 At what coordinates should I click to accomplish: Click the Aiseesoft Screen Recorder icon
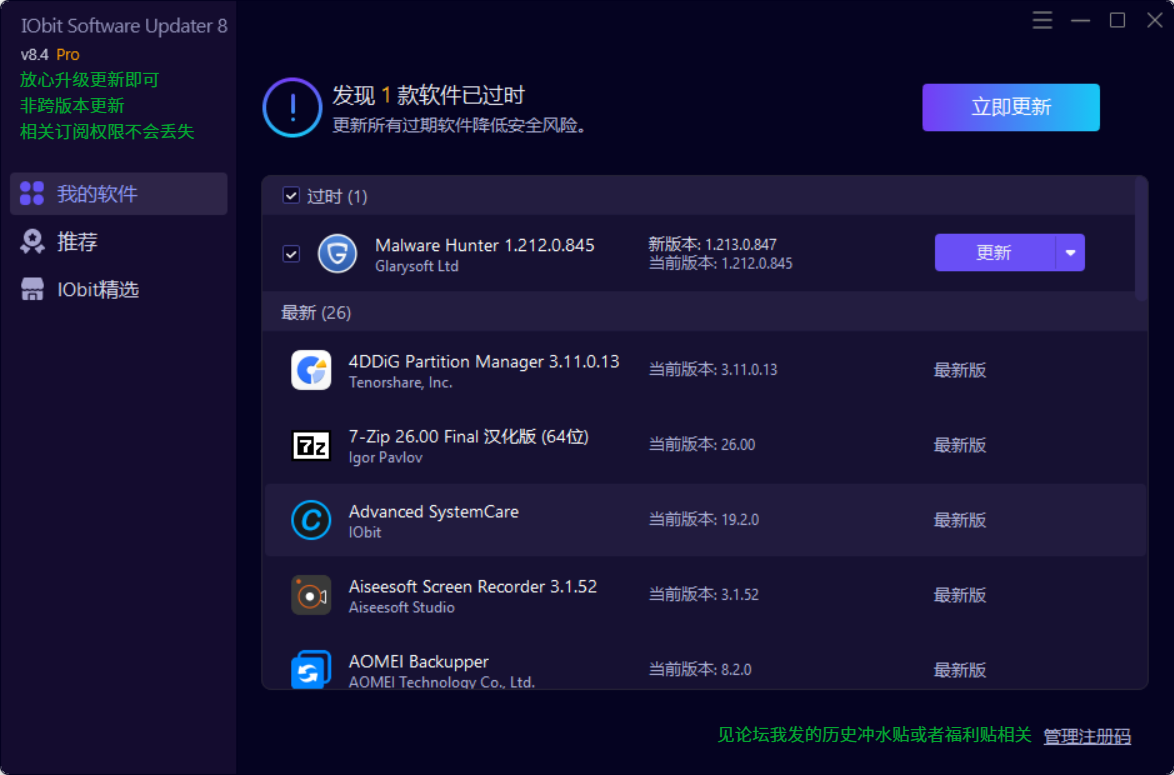click(311, 595)
